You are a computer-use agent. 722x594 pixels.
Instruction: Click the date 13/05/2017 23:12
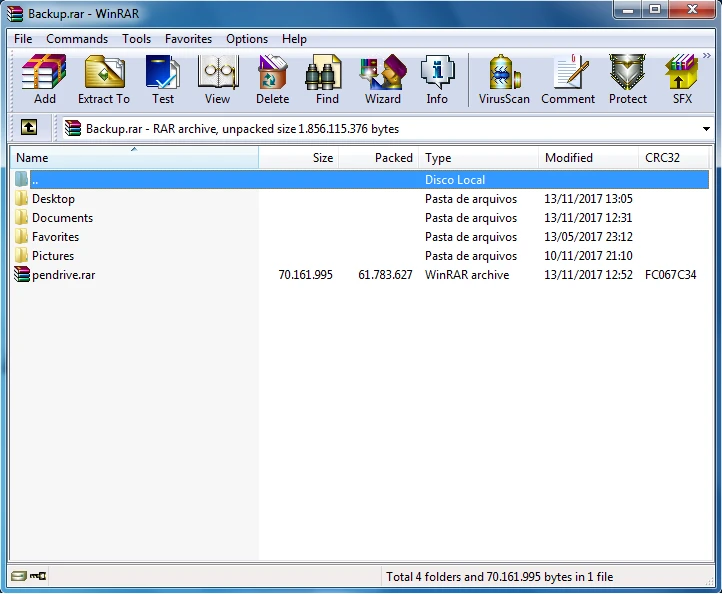[588, 237]
